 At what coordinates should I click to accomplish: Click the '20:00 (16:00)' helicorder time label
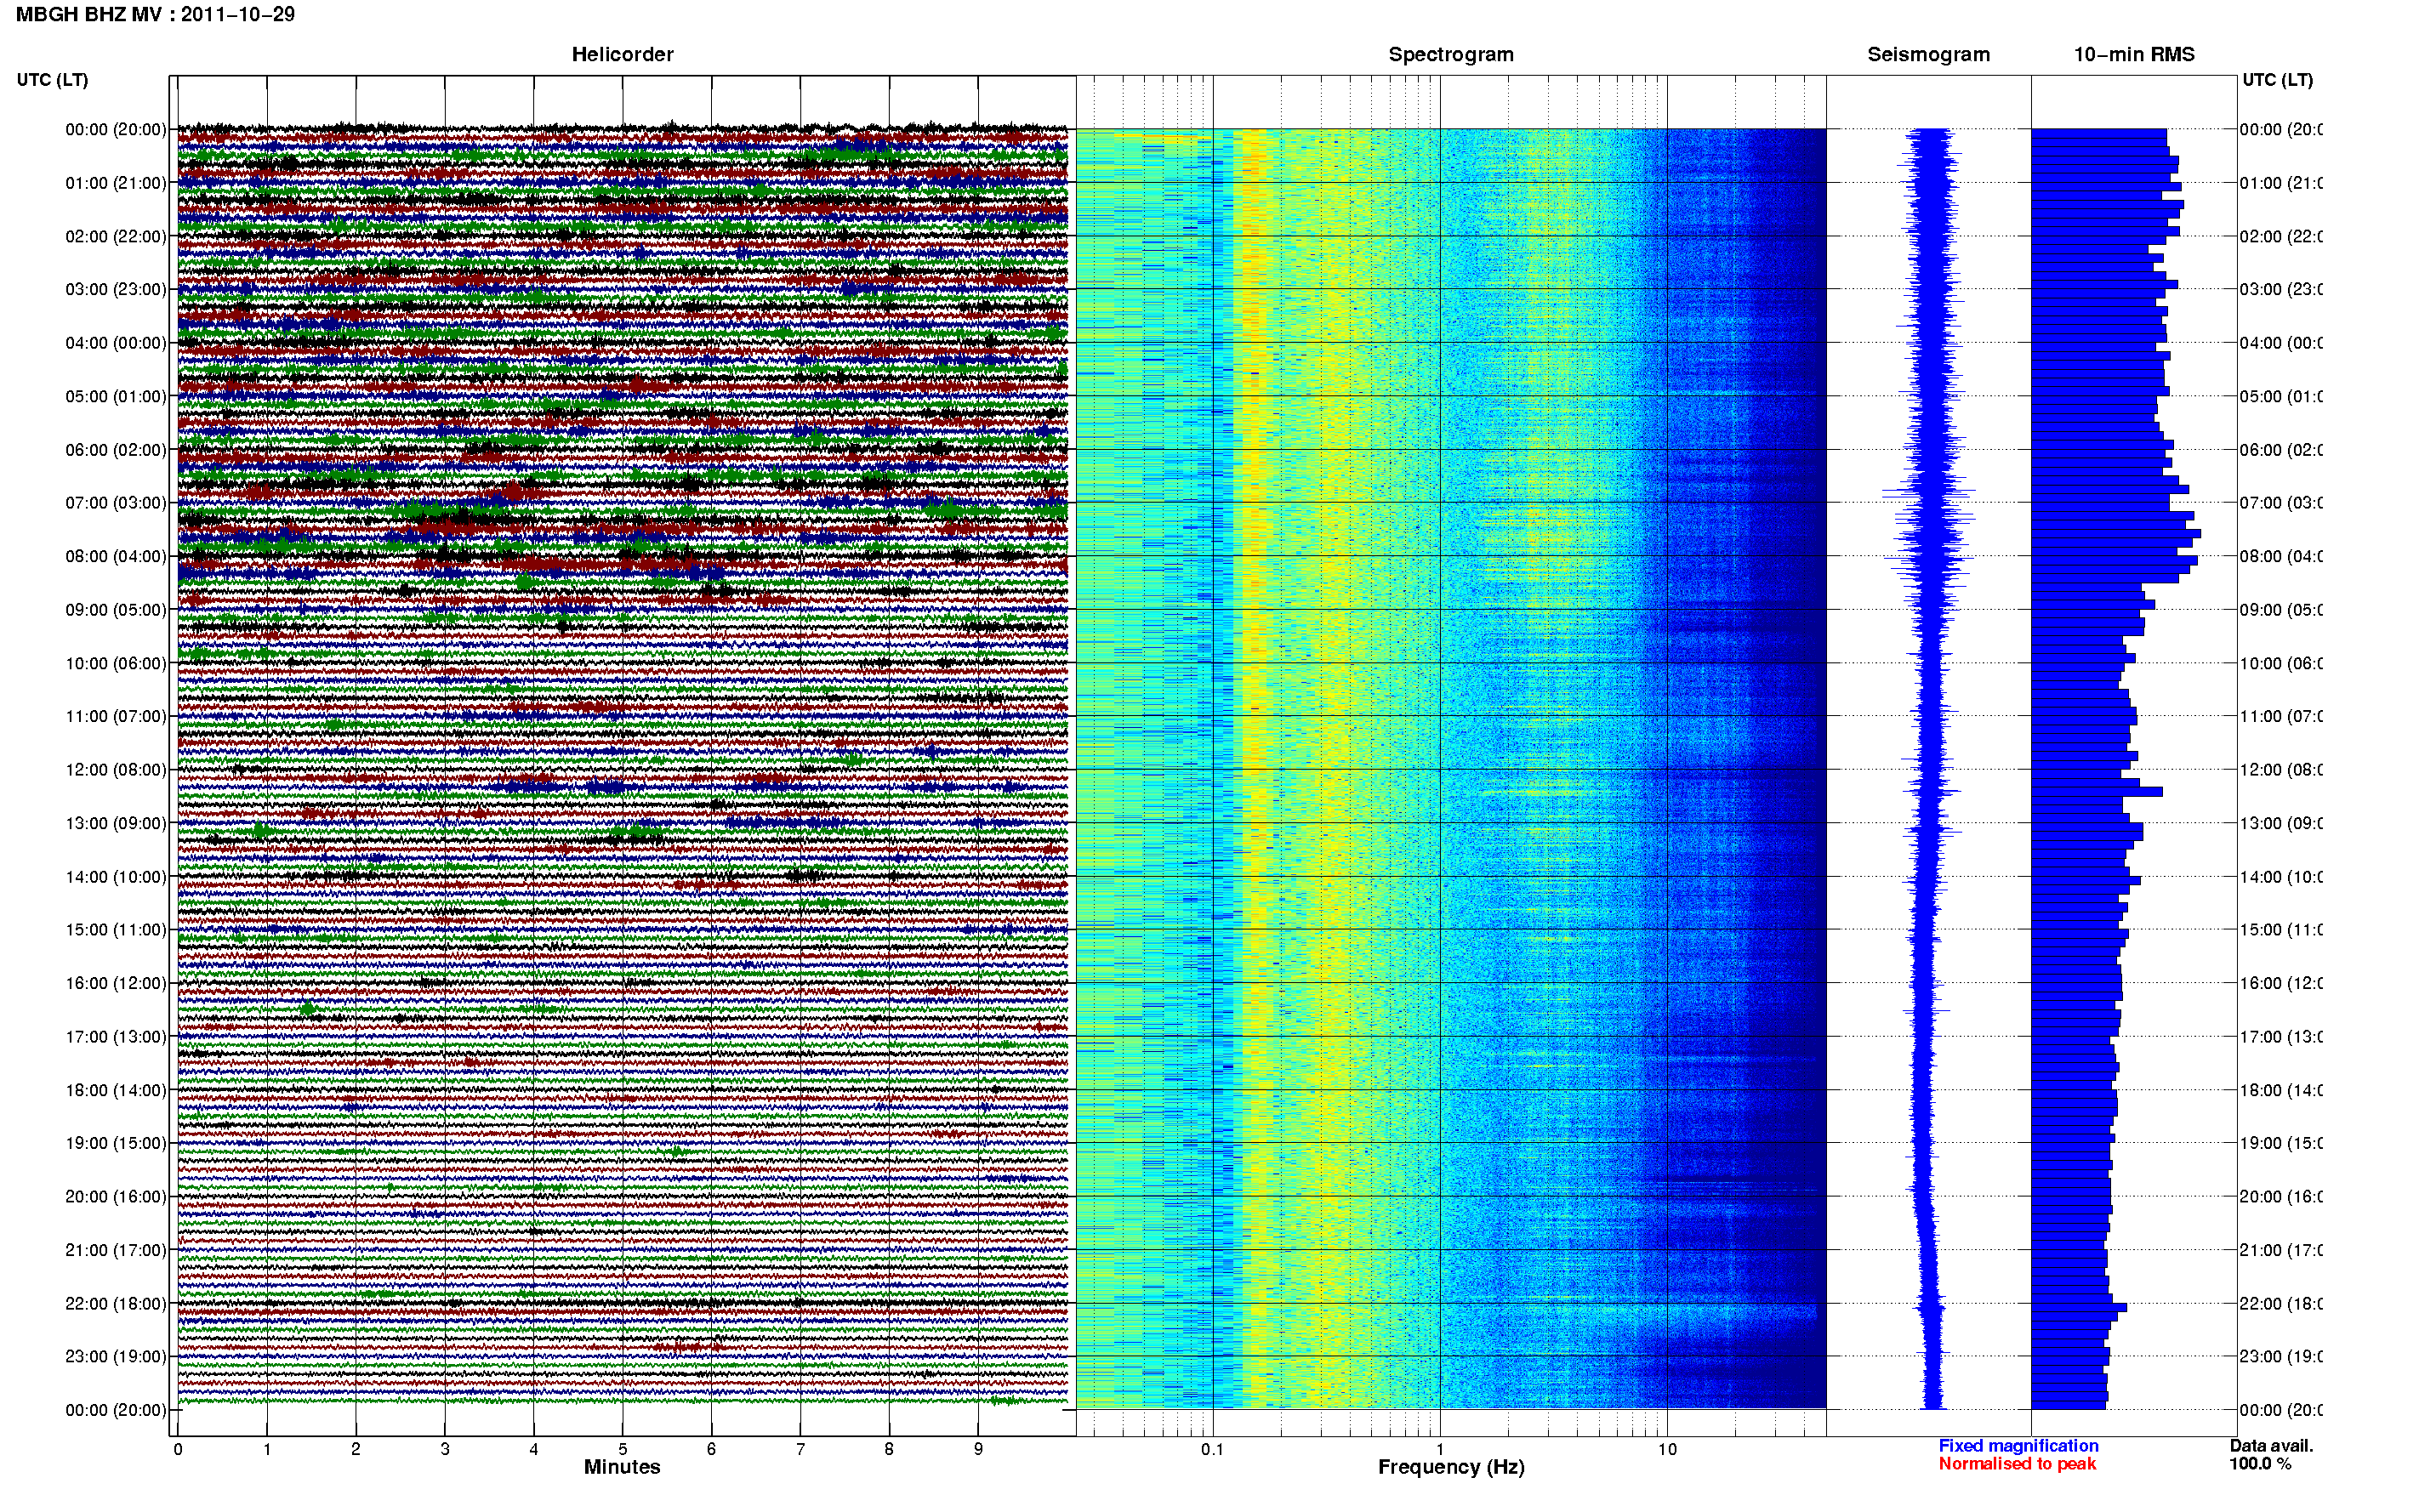coord(116,1197)
